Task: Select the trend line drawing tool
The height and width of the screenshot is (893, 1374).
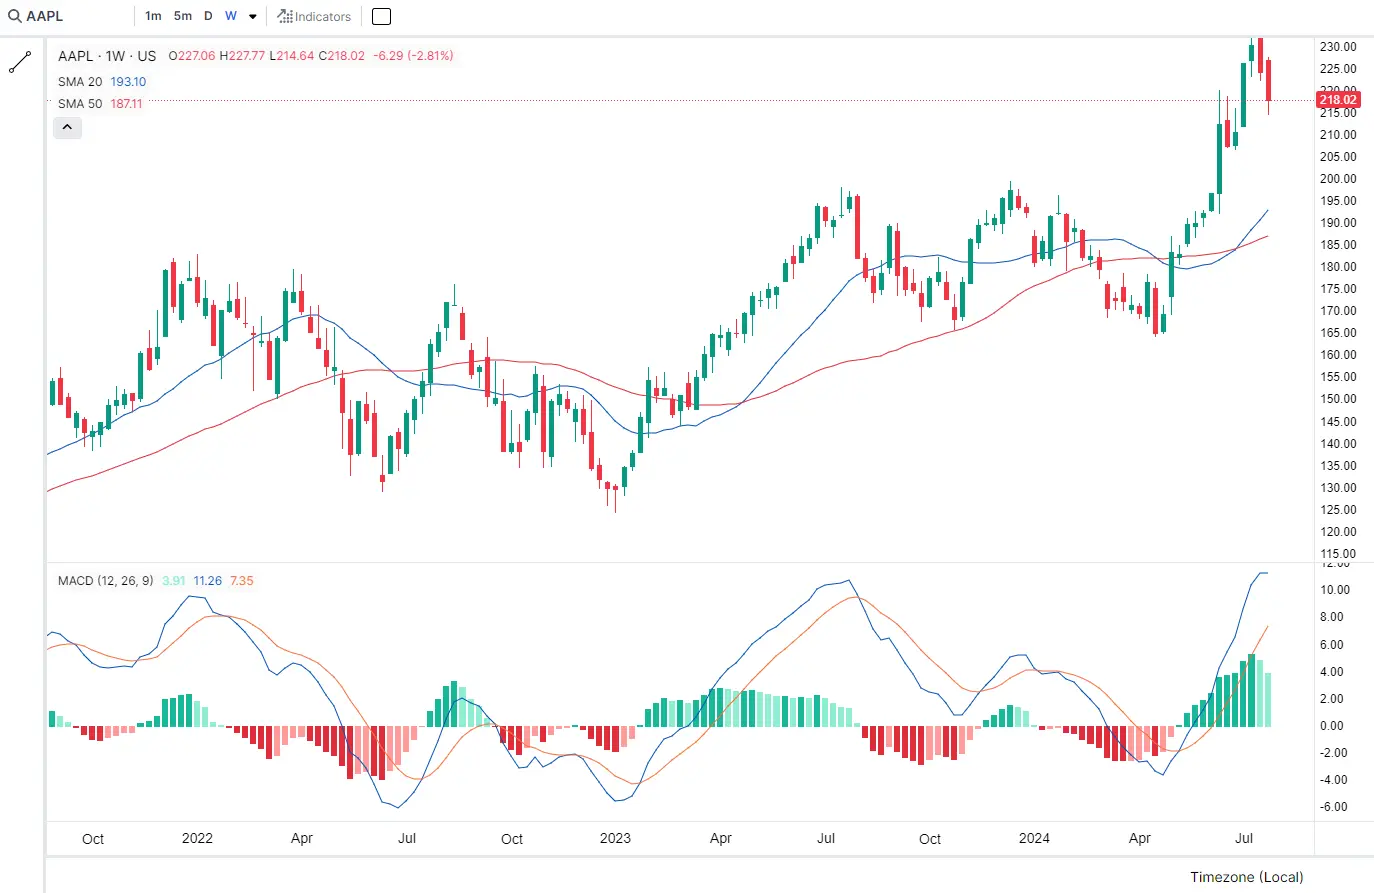Action: (20, 62)
